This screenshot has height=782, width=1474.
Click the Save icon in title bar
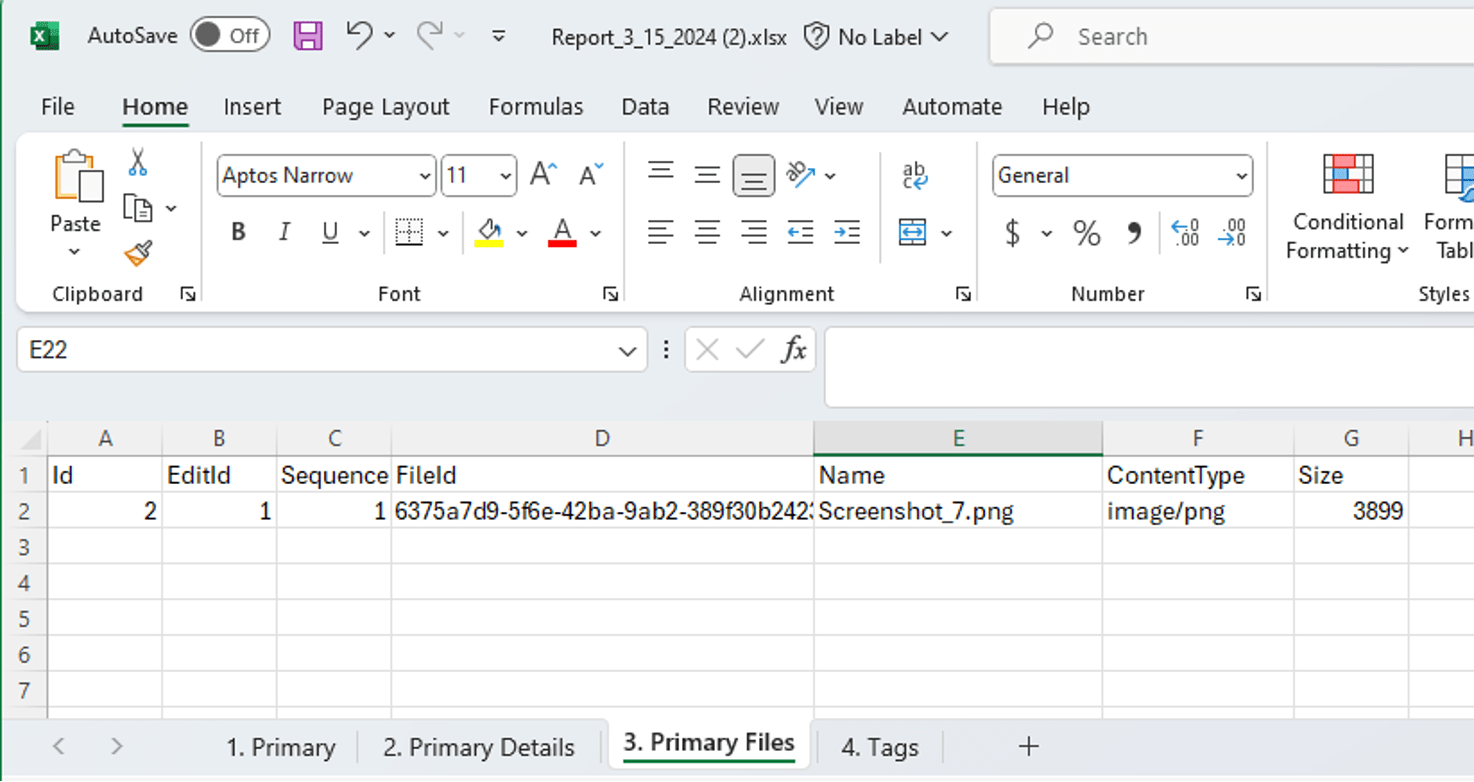pos(308,36)
